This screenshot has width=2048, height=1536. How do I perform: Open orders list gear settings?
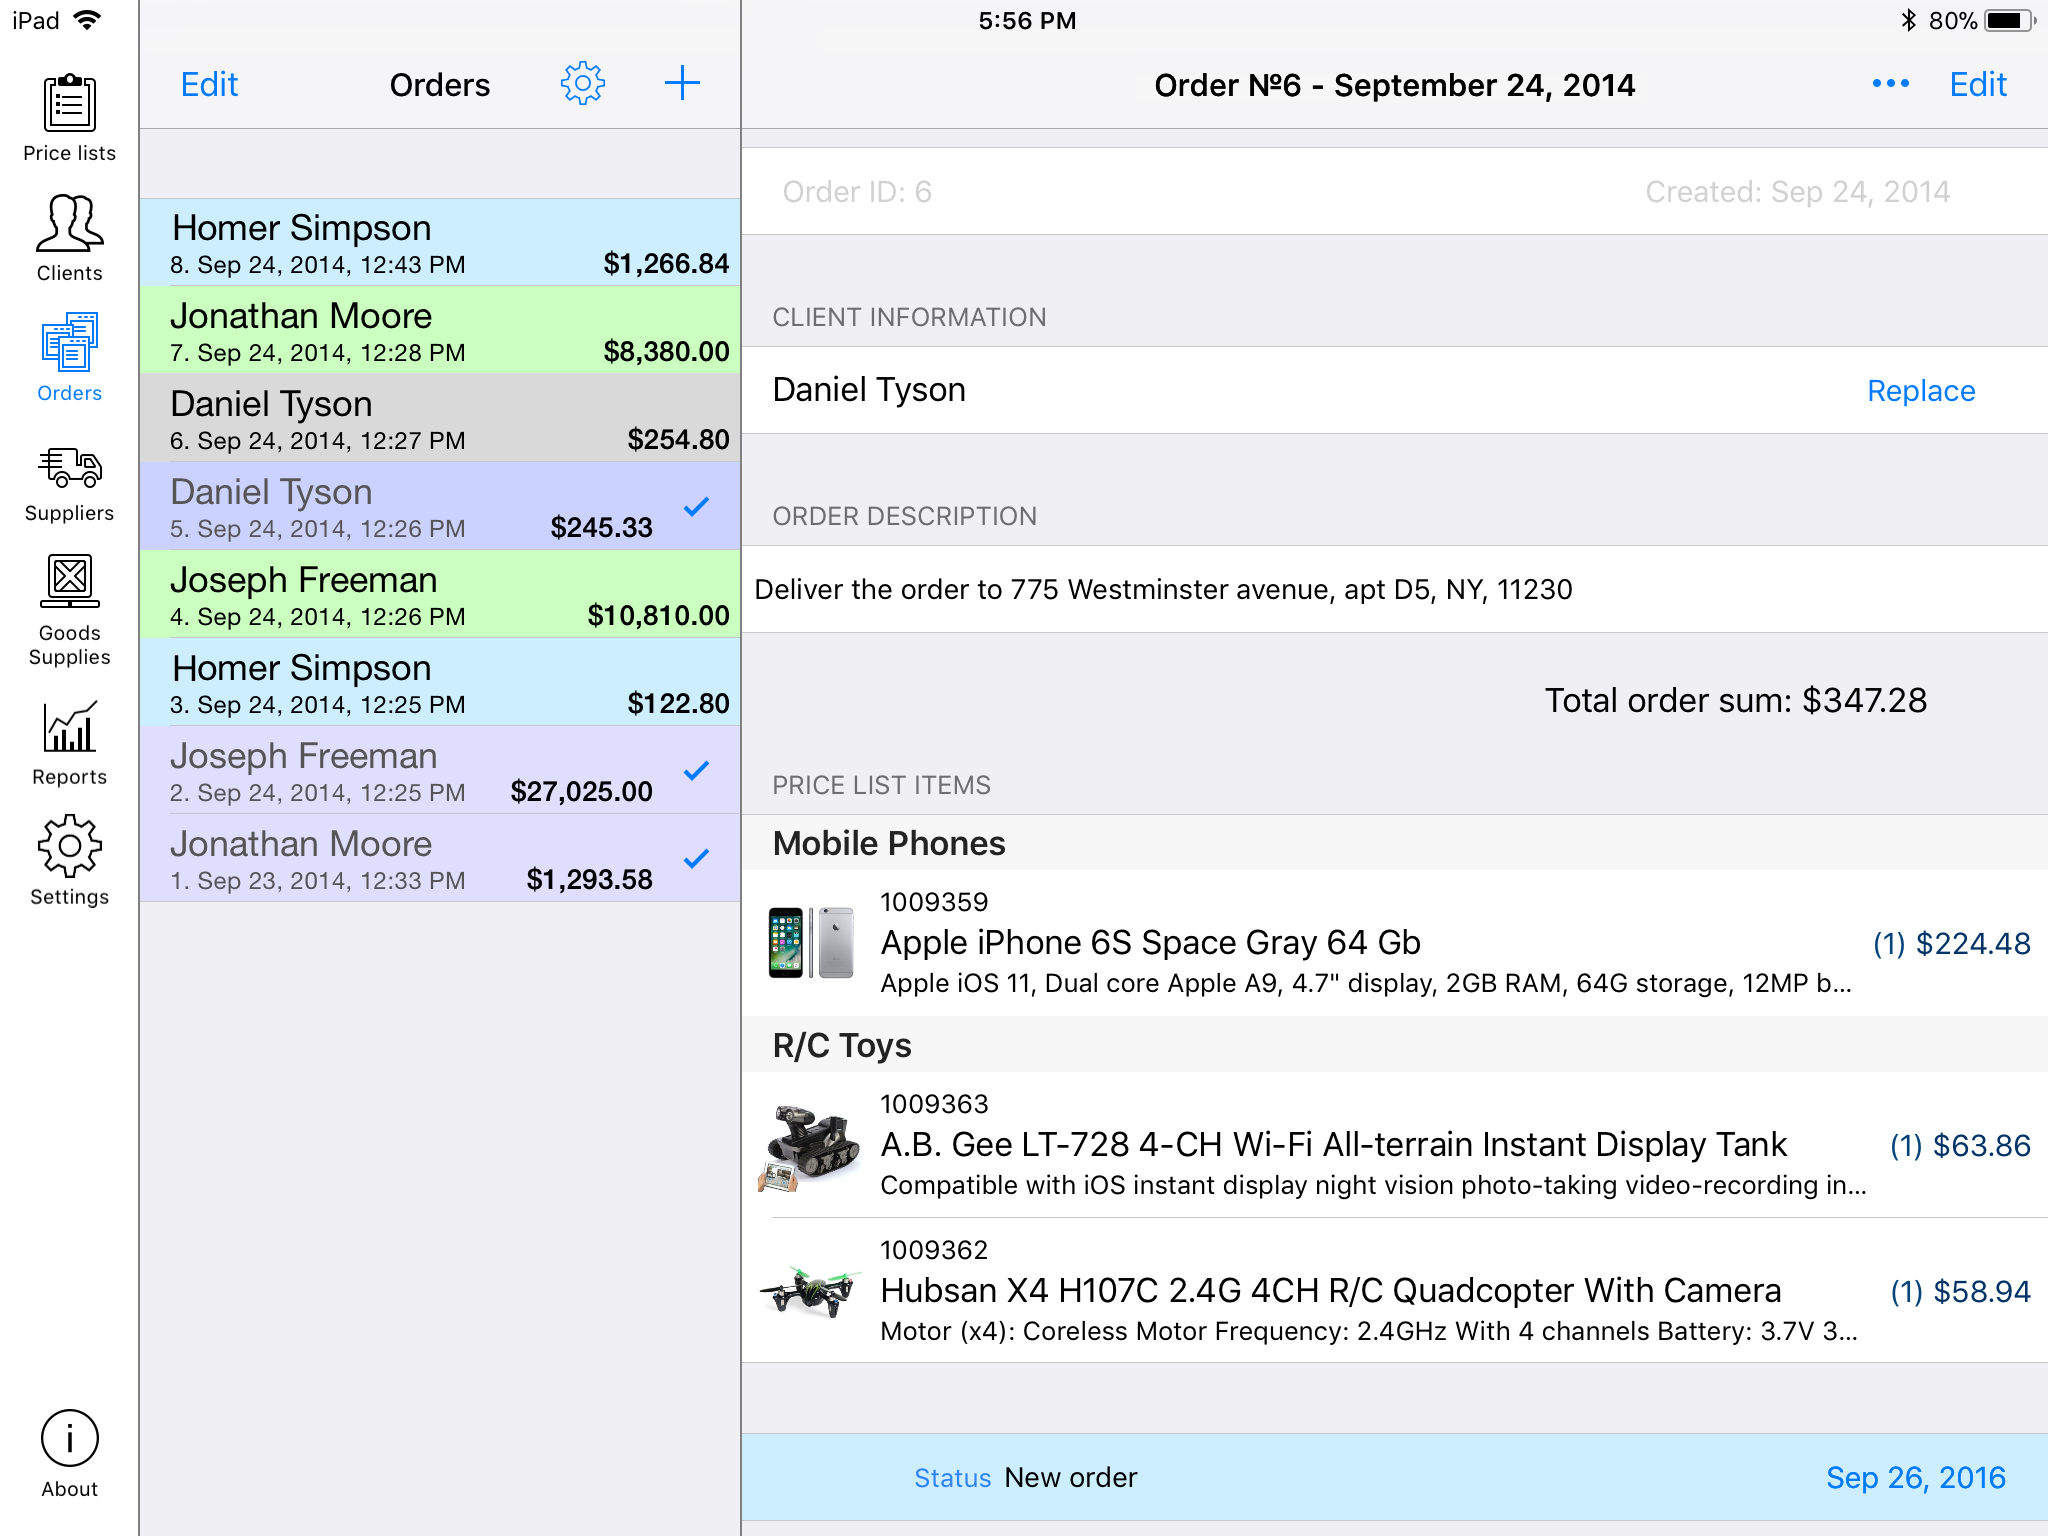[x=583, y=83]
